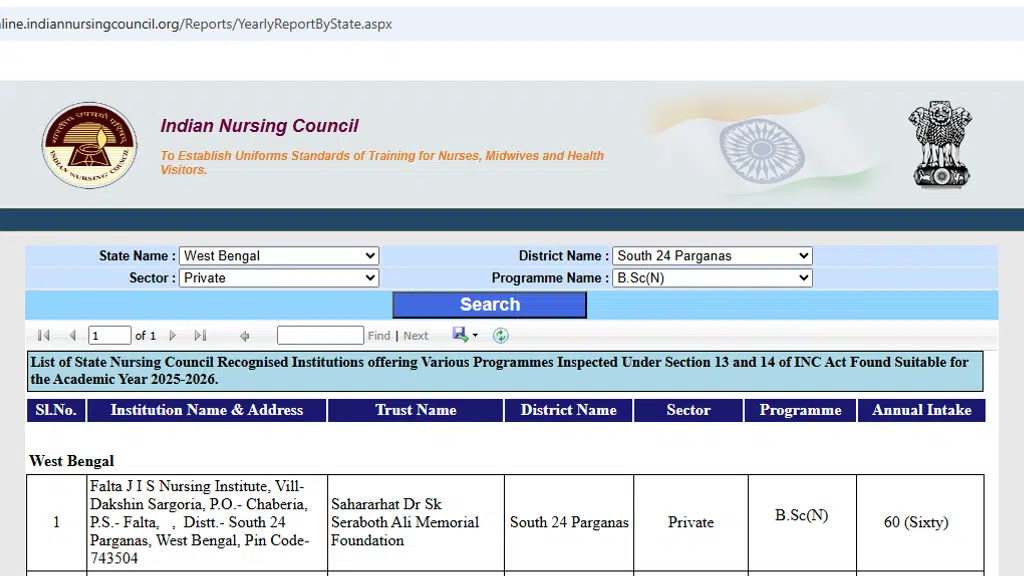The height and width of the screenshot is (576, 1024).
Task: Click the South 24 Parganas table cell
Action: (569, 522)
